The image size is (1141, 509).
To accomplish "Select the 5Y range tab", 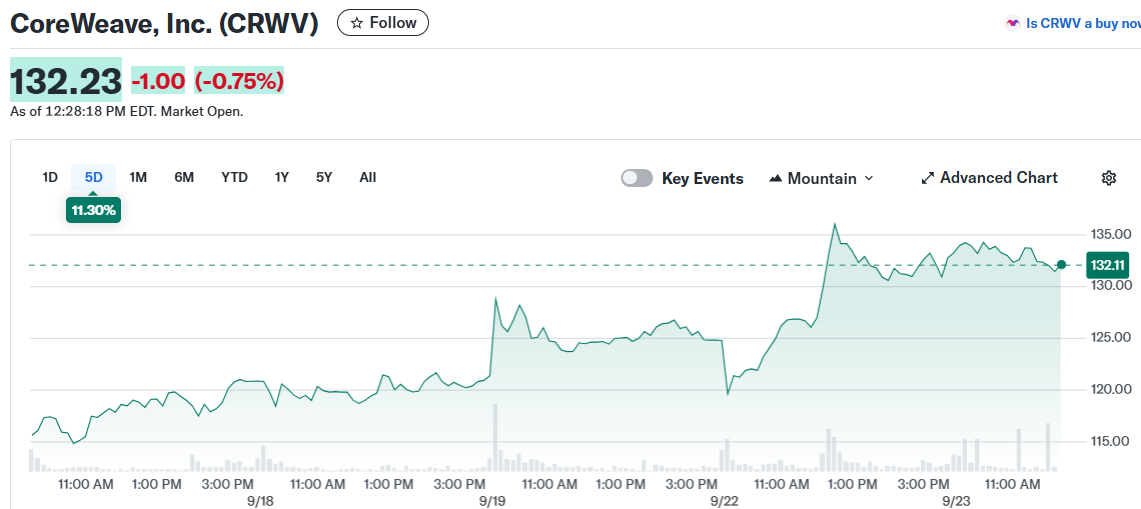I will (x=324, y=177).
